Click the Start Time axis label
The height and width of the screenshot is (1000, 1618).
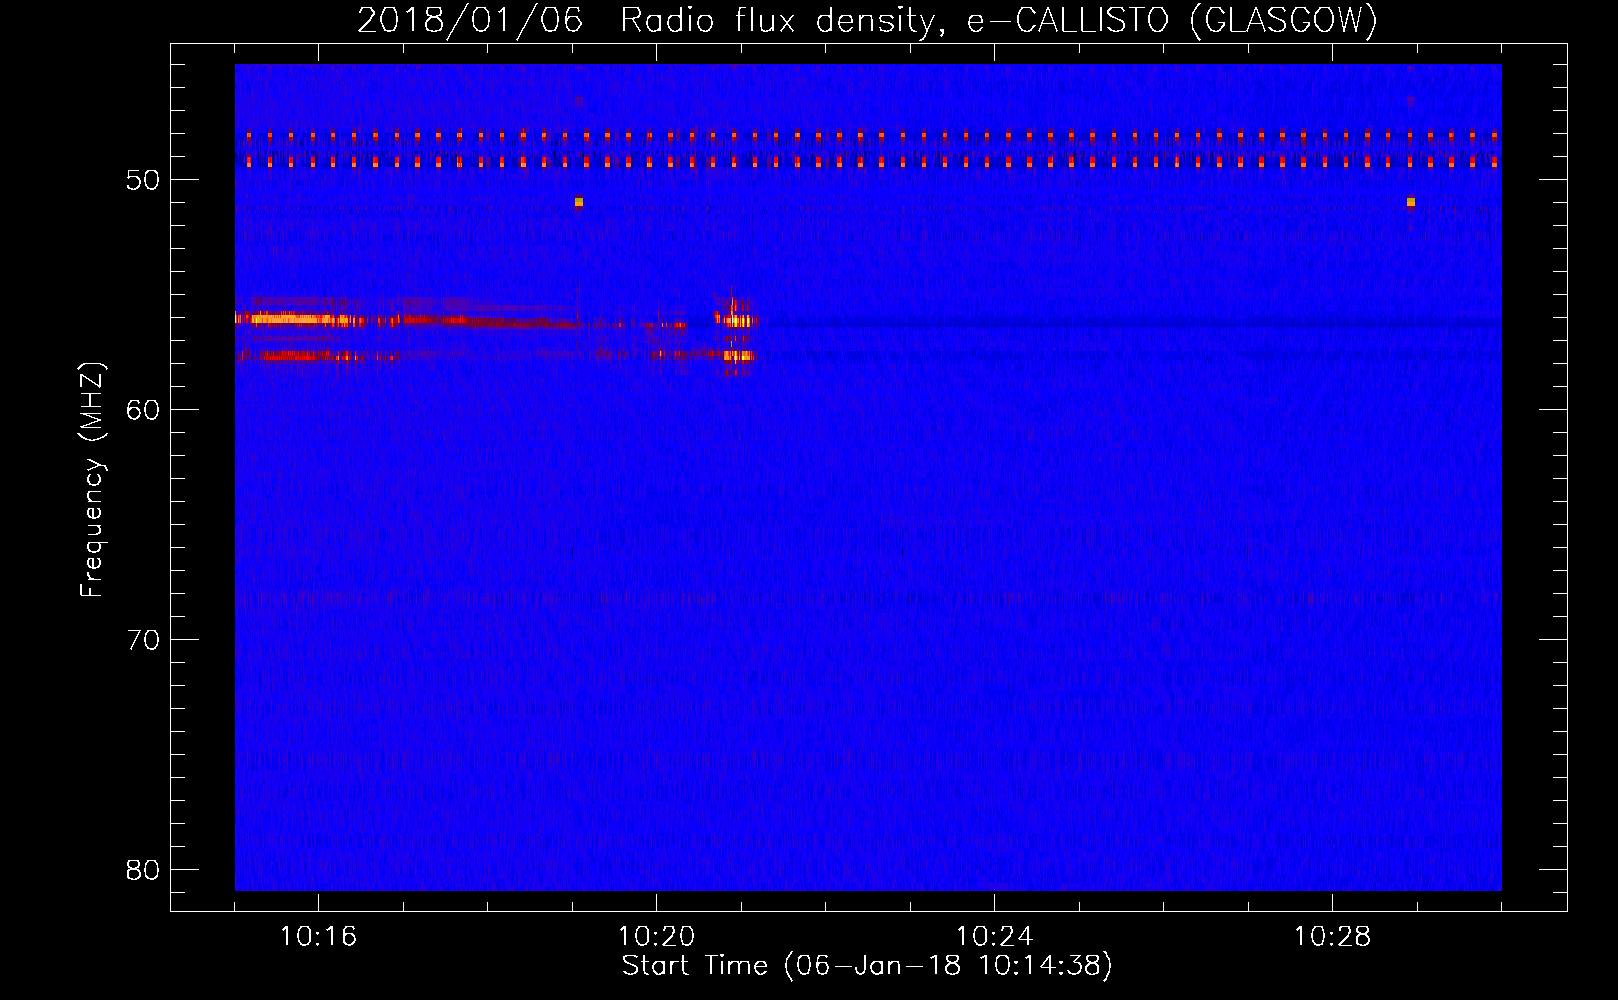click(x=867, y=965)
